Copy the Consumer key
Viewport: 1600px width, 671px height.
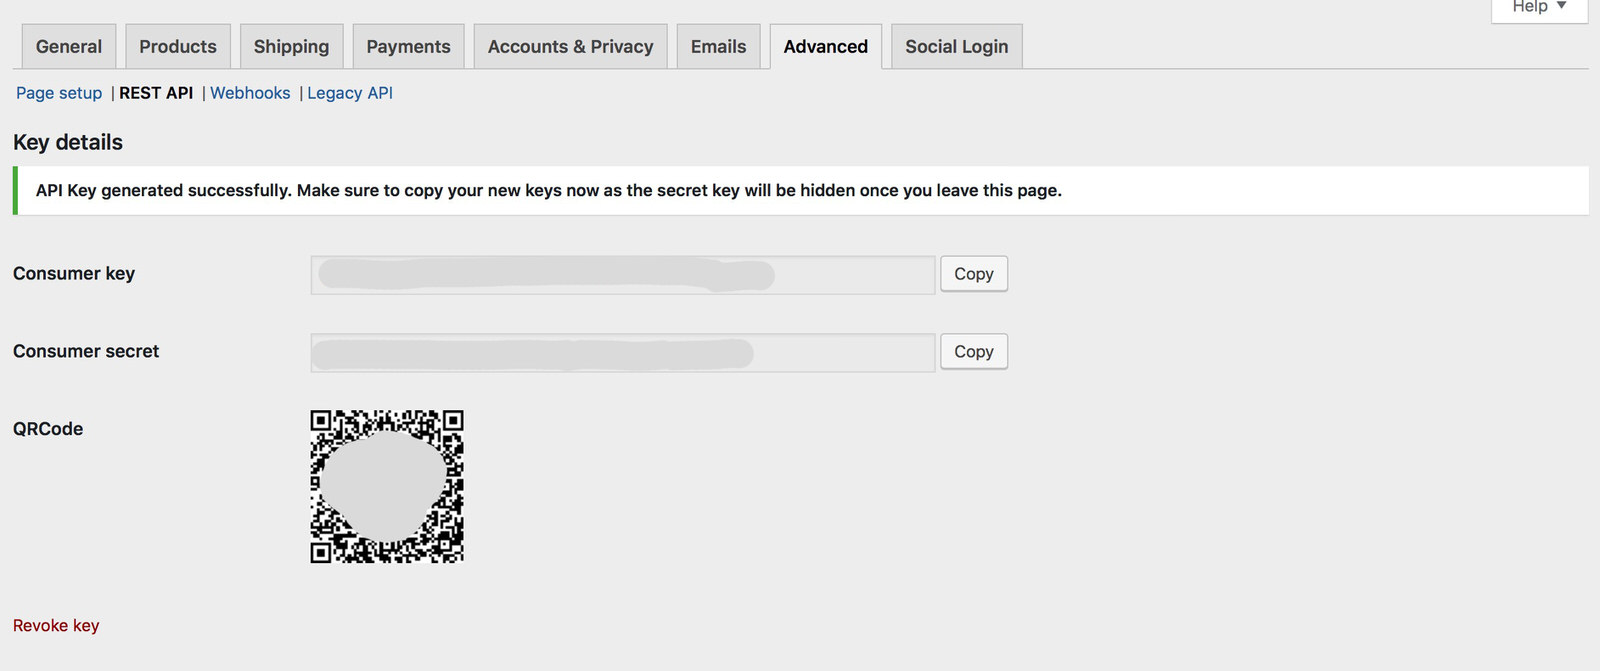973,274
